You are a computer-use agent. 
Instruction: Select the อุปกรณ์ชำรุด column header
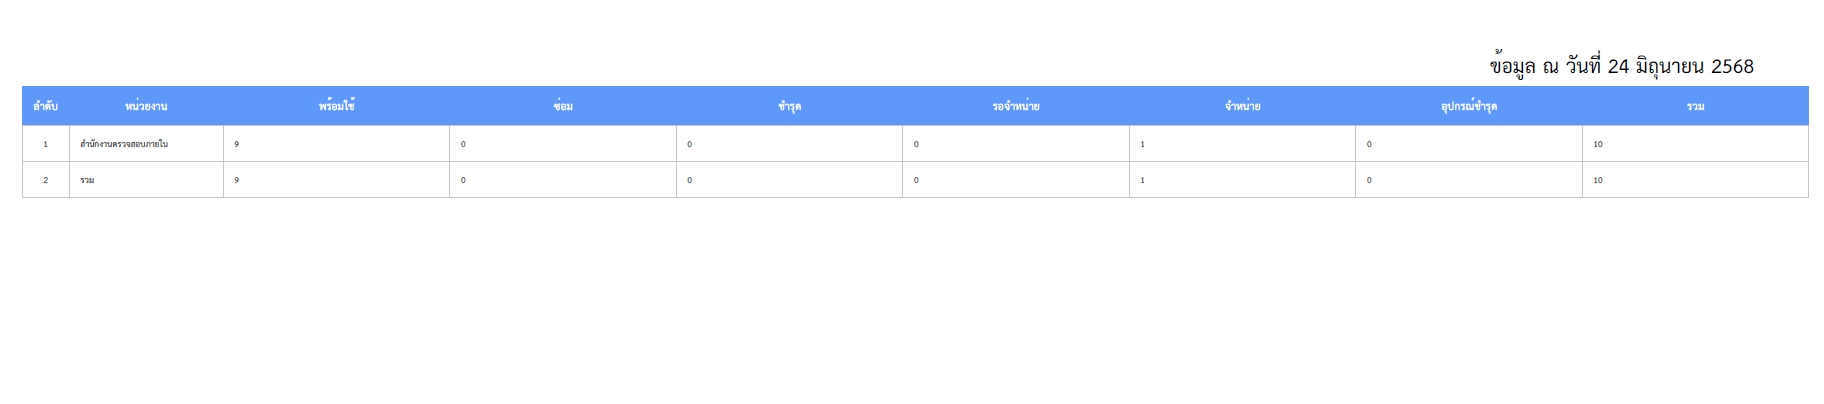coord(1469,106)
